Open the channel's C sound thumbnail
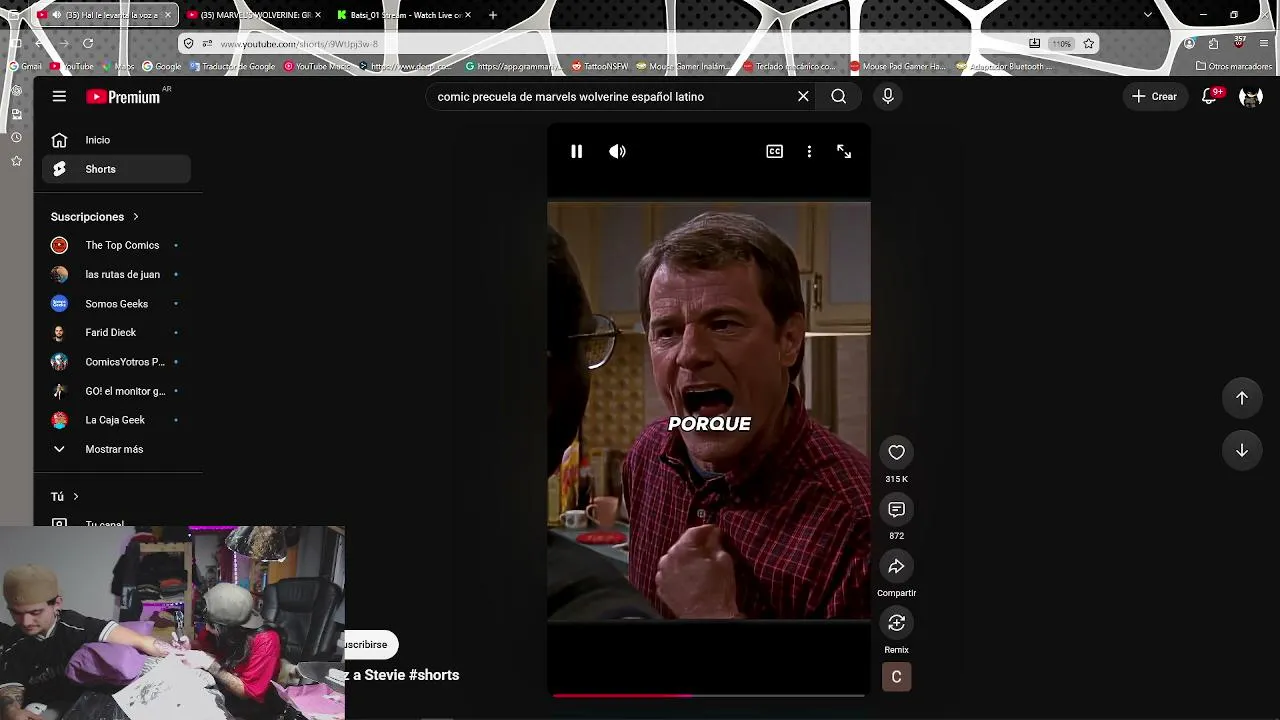 (x=896, y=677)
